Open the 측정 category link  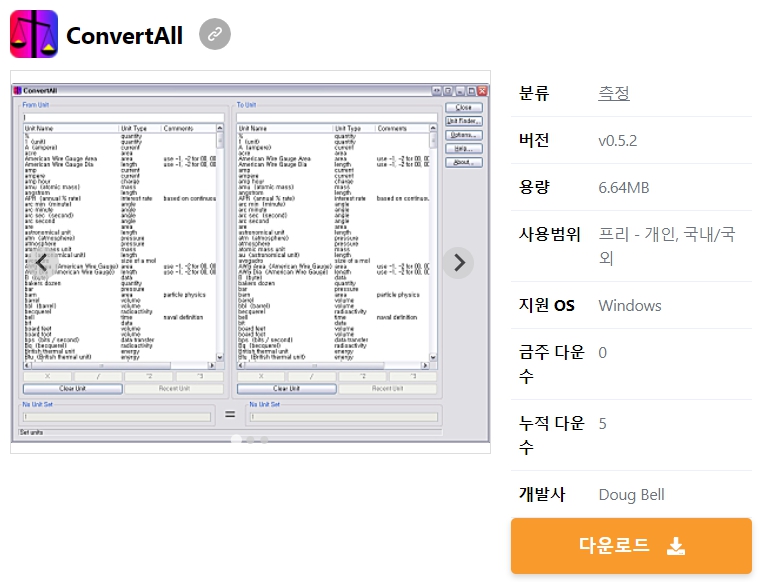[614, 93]
